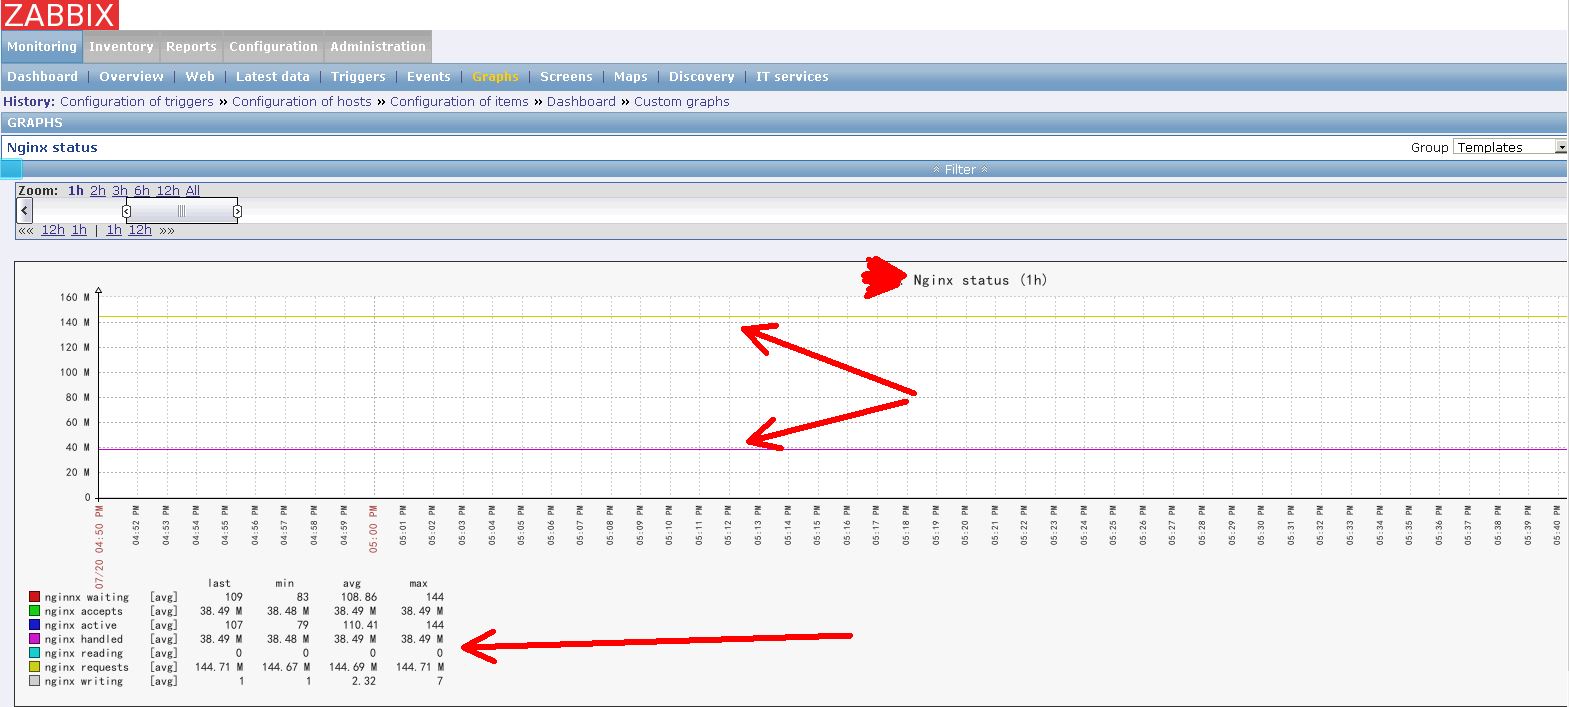The height and width of the screenshot is (707, 1569).
Task: Click the magenta nginx handled legend swatch
Action: pos(35,639)
